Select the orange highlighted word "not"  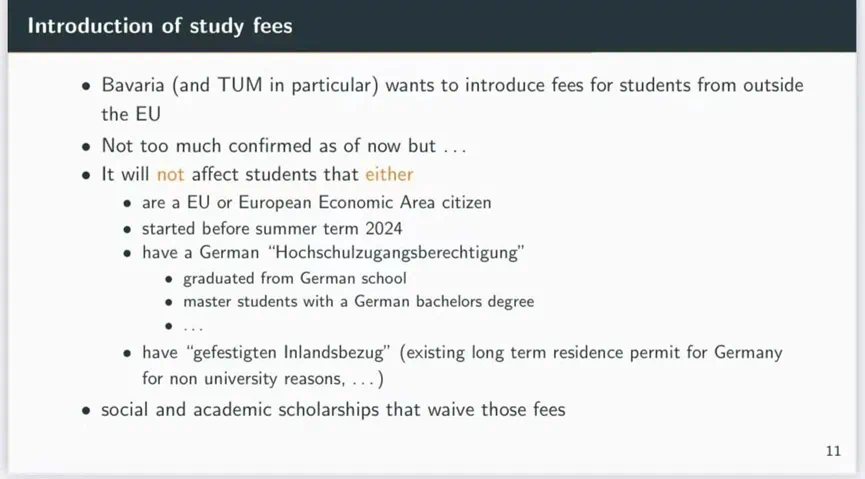(170, 174)
